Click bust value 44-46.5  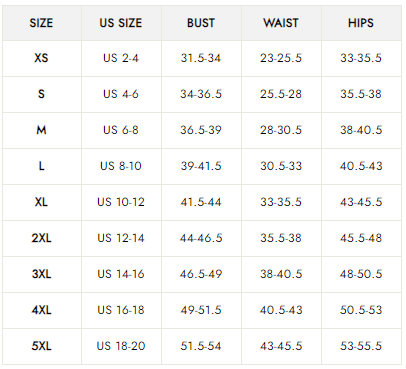(201, 238)
